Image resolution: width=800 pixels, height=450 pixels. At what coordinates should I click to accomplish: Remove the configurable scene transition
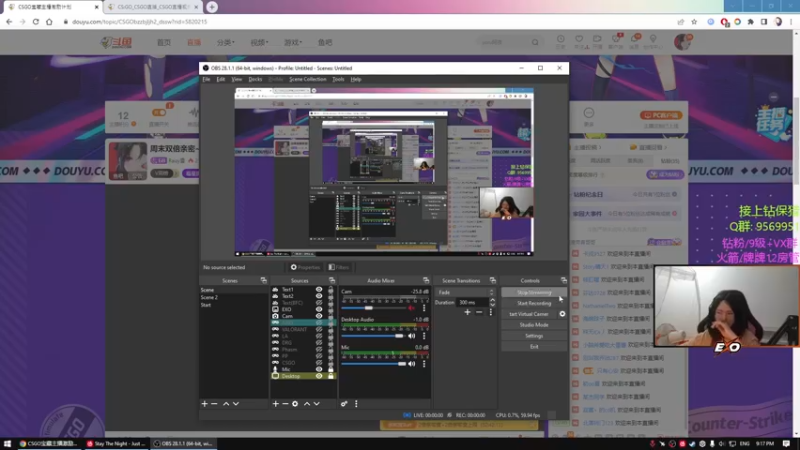coord(479,312)
